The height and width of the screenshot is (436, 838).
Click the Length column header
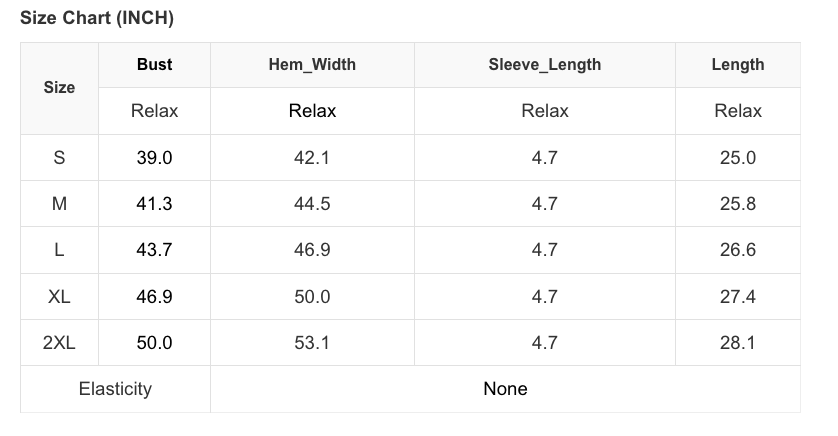737,65
